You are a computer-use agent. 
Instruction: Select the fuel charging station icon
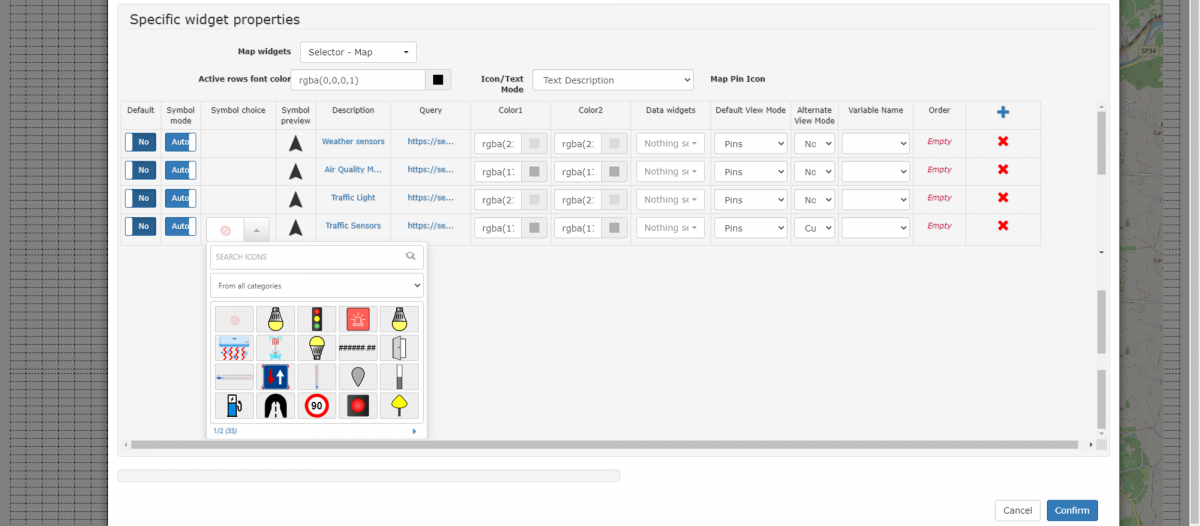pyautogui.click(x=235, y=405)
